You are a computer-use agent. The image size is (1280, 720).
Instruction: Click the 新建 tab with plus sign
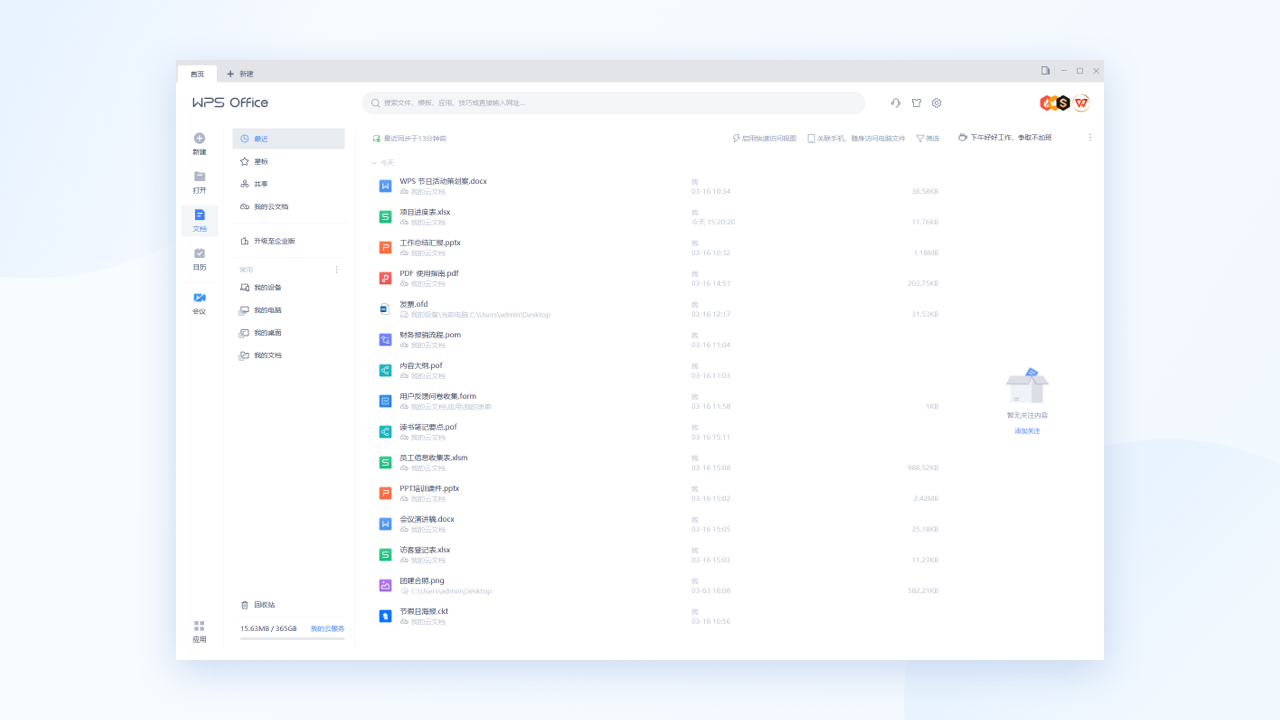click(240, 74)
